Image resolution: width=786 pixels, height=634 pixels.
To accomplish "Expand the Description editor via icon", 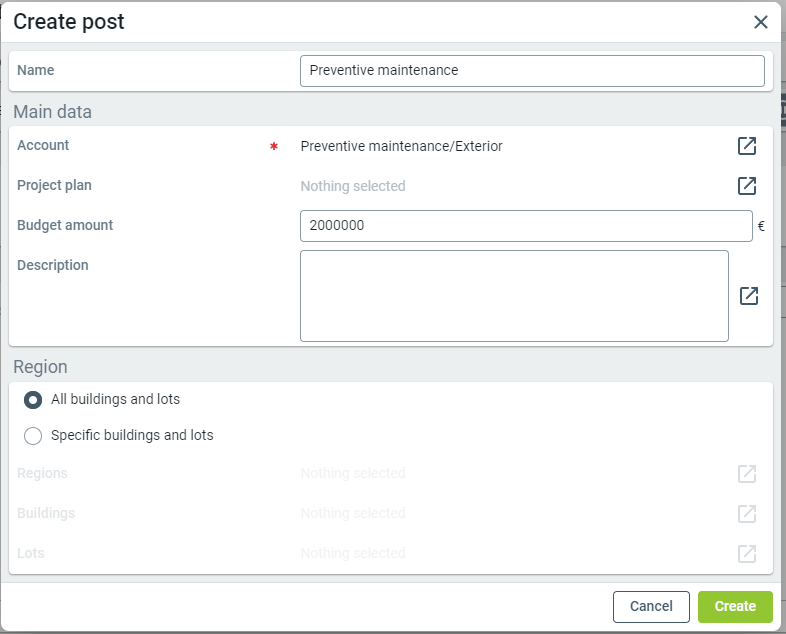I will 749,296.
